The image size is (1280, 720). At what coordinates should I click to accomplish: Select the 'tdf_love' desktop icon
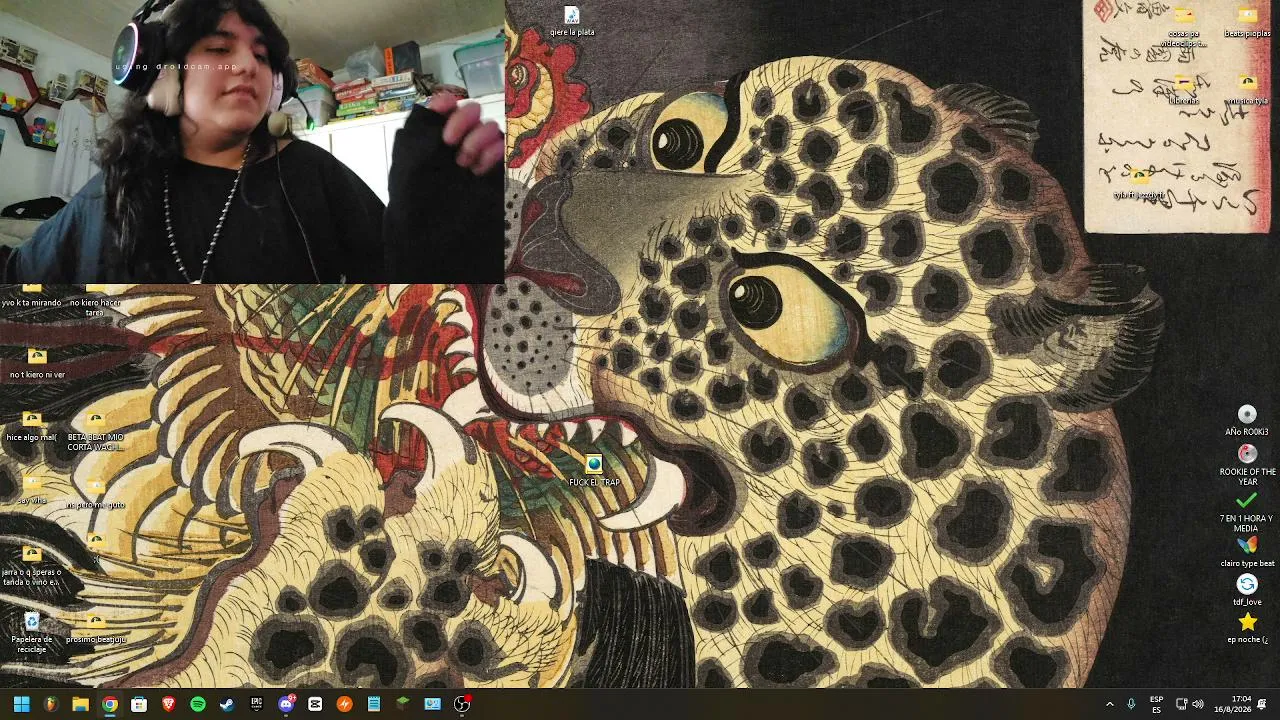1247,590
